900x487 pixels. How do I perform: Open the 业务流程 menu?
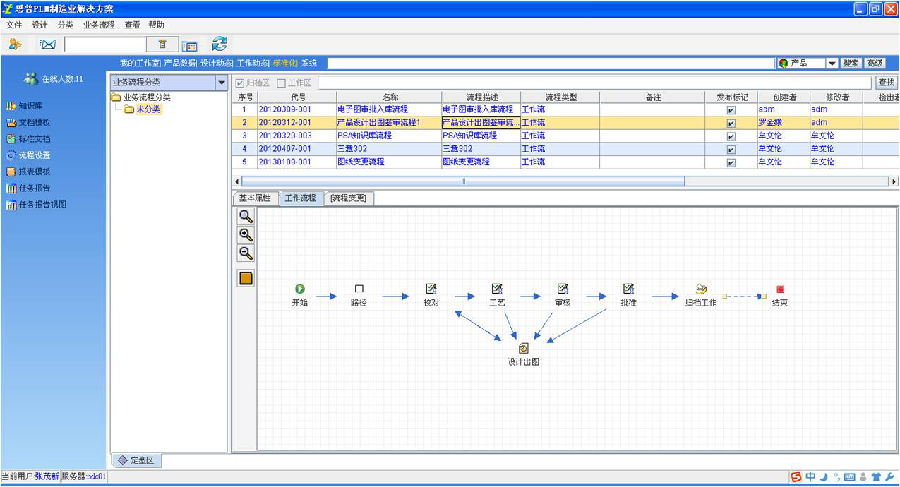pyautogui.click(x=98, y=23)
